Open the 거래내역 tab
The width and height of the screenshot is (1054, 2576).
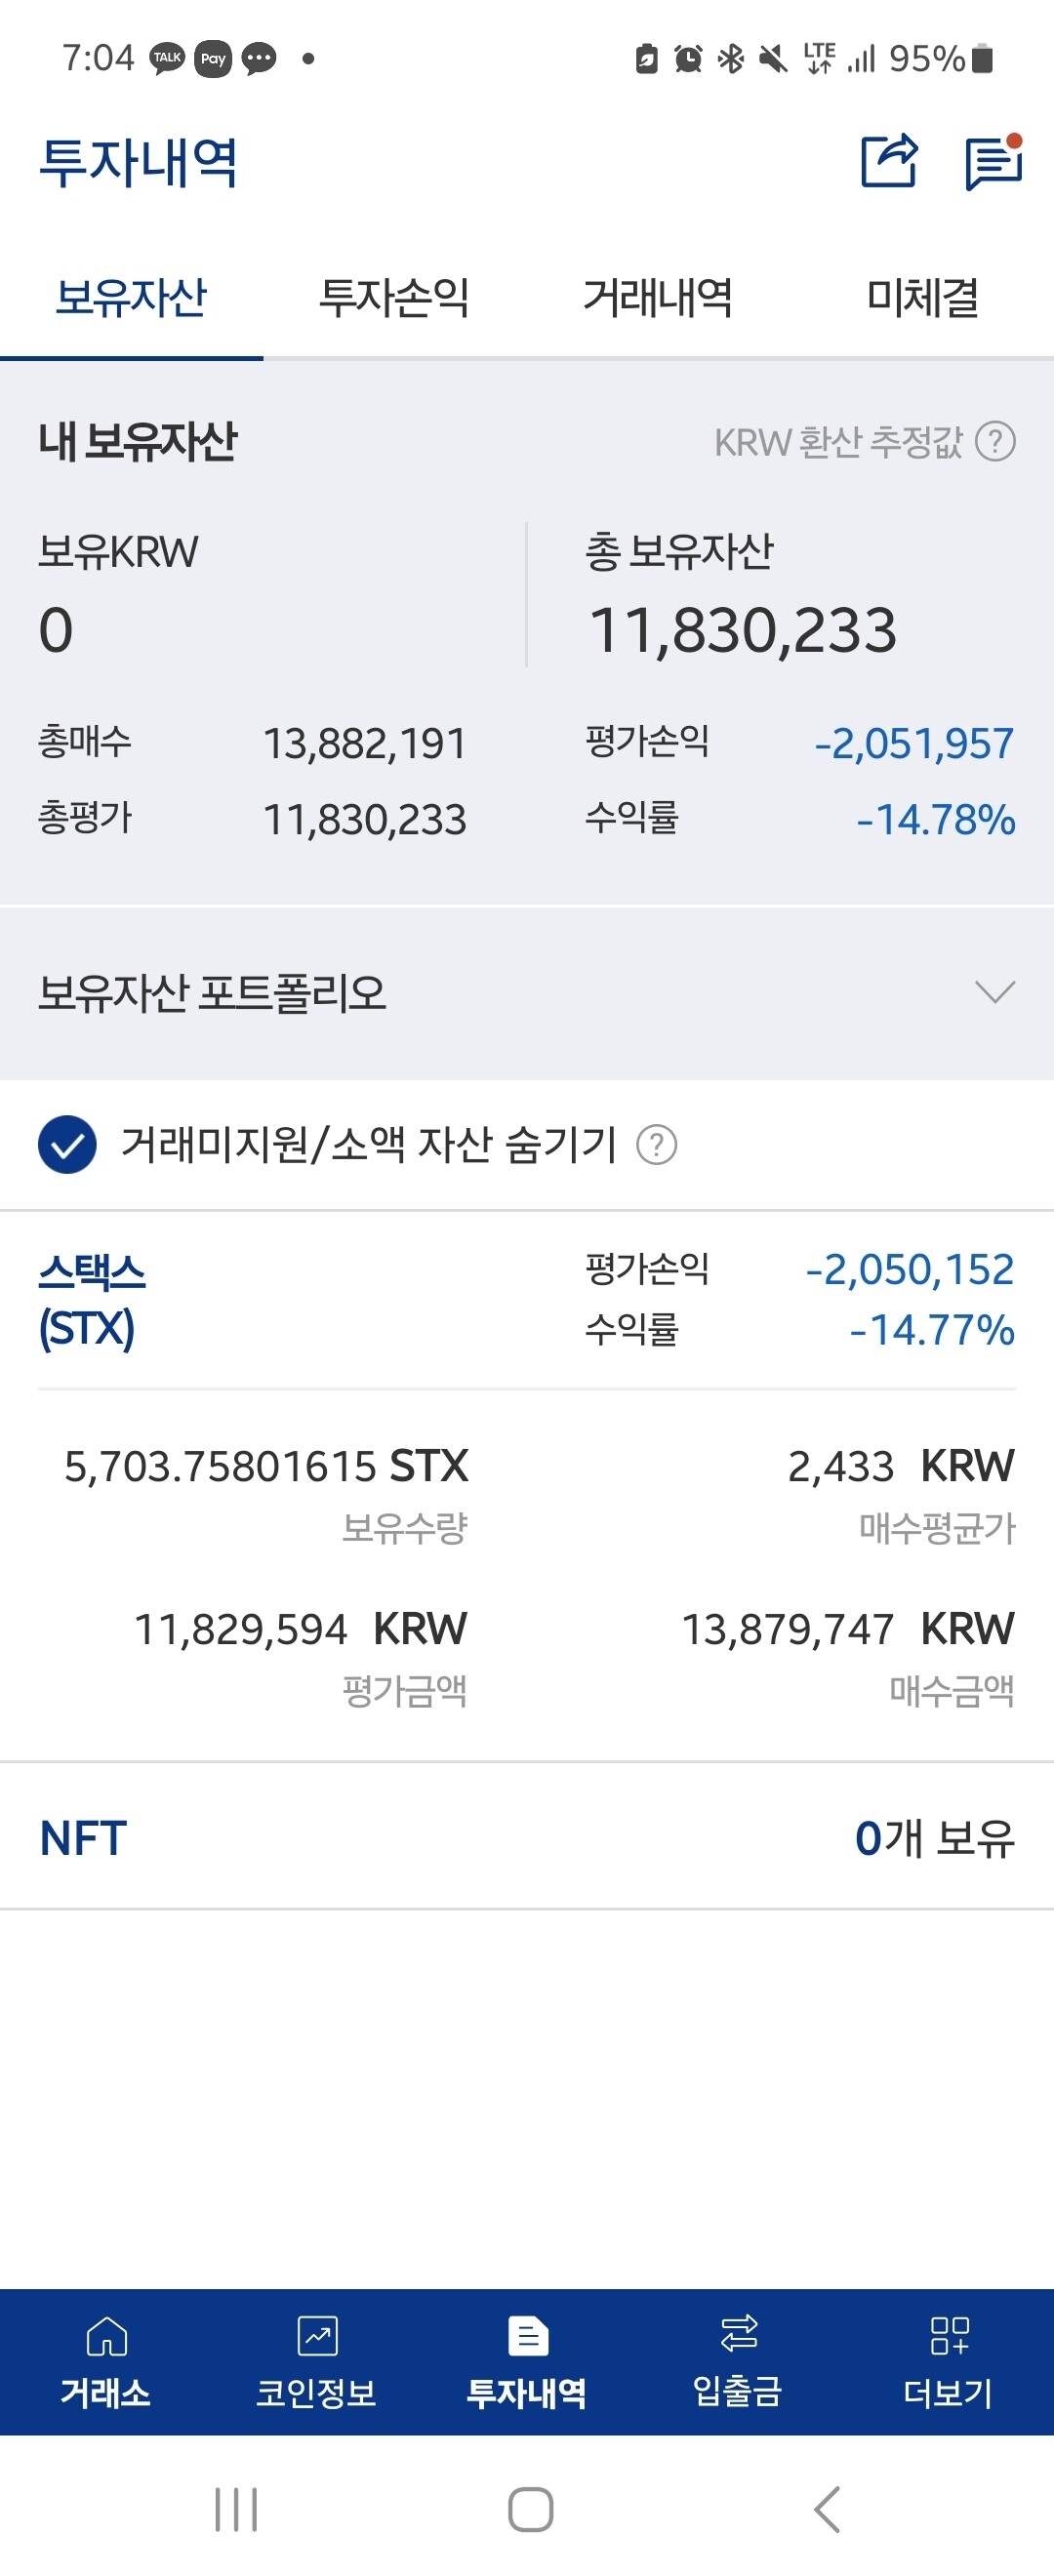[659, 296]
